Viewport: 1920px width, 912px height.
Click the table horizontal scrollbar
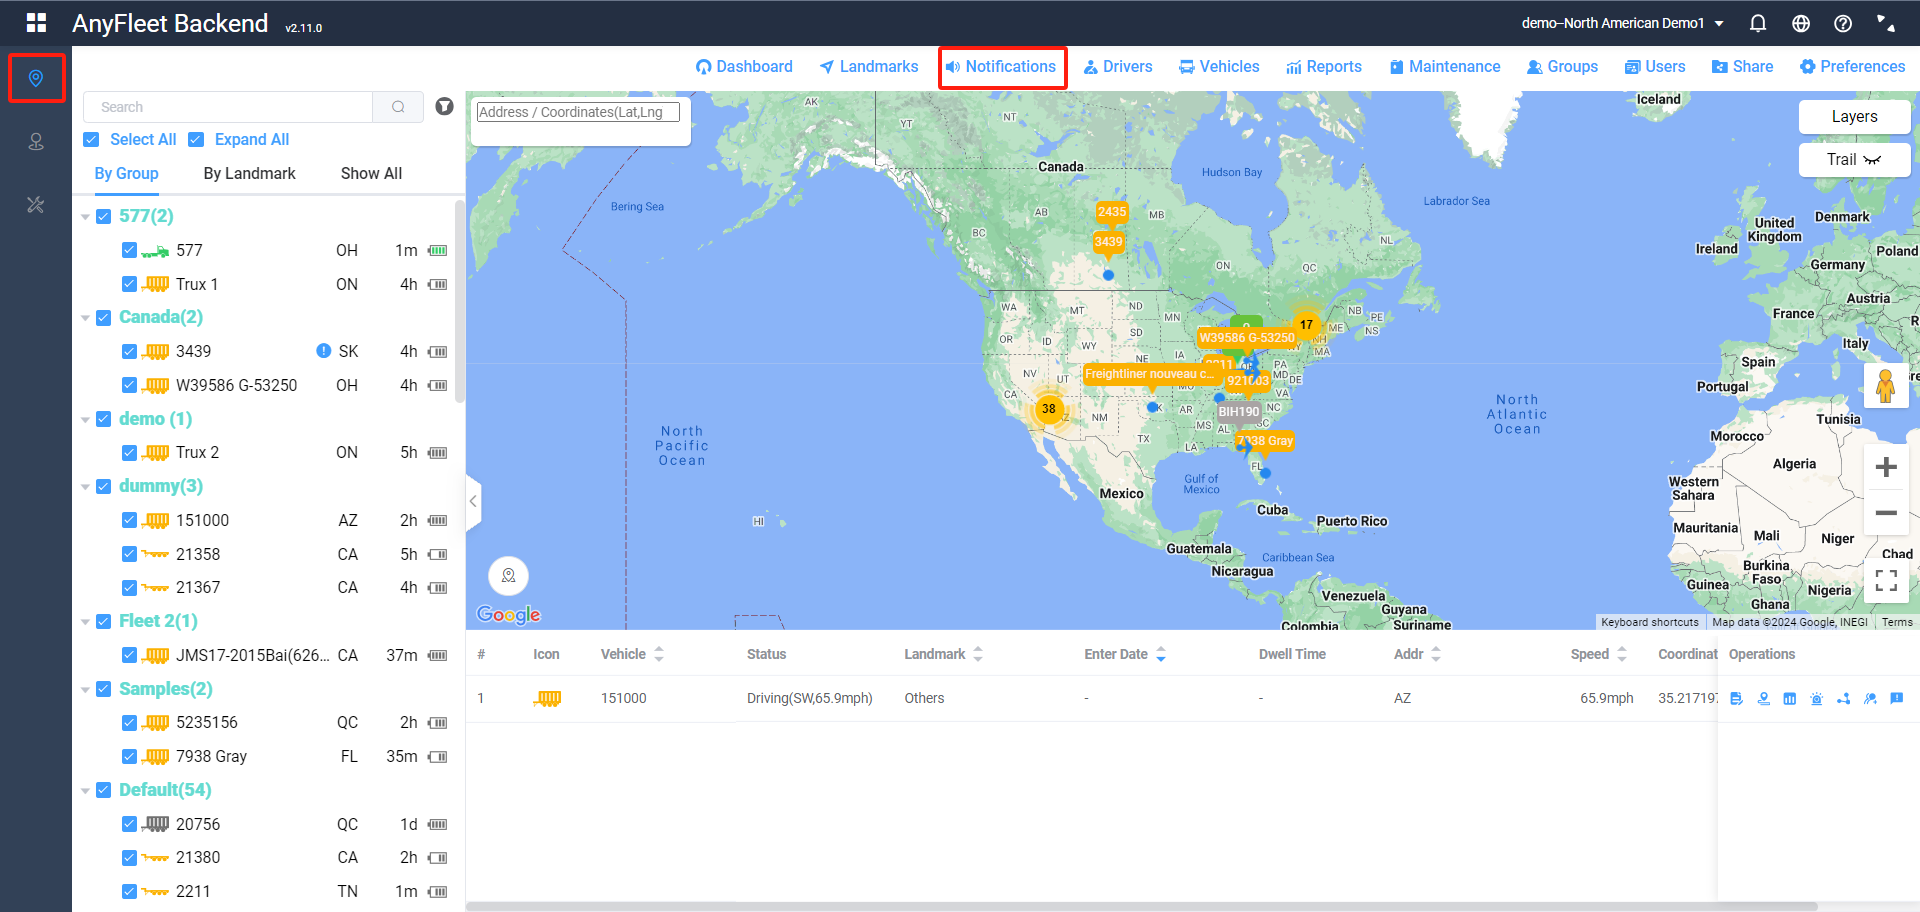tap(1141, 907)
